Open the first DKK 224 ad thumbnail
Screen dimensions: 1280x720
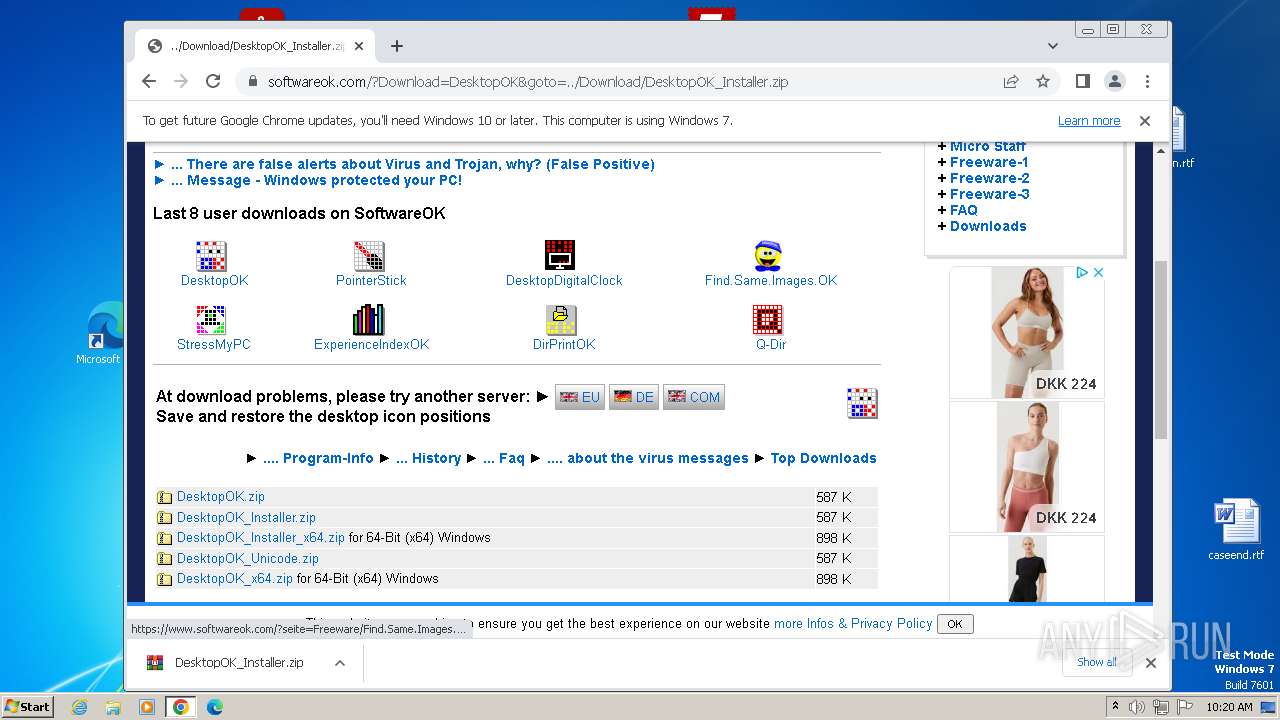click(1027, 332)
